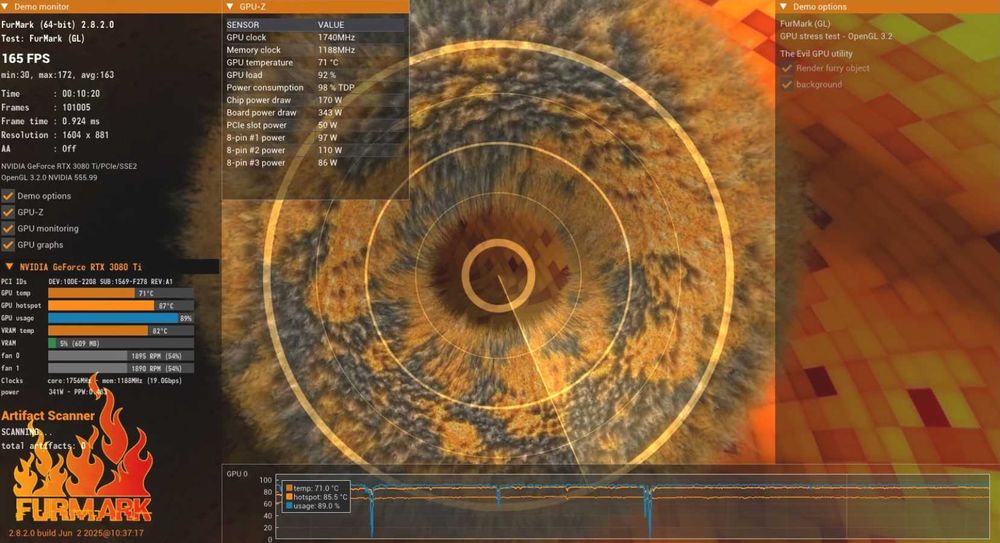Collapse the NVIDIA GeForce RTX 3080 Ti section
The width and height of the screenshot is (1000, 543).
(9, 267)
